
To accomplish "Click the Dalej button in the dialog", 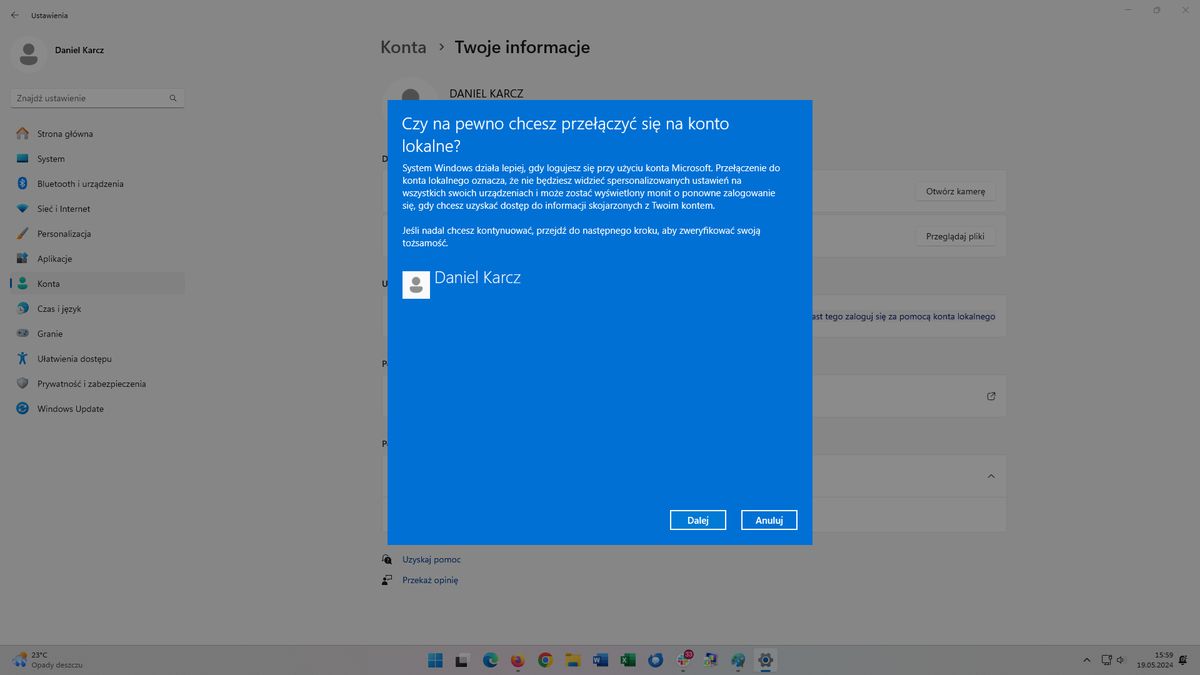I will click(697, 520).
